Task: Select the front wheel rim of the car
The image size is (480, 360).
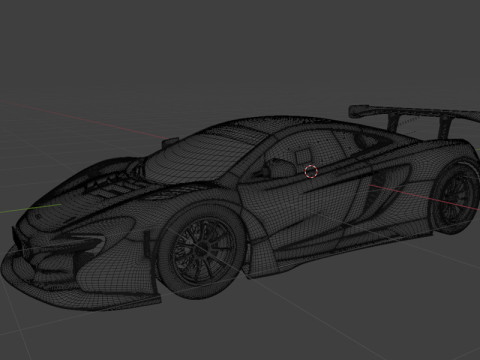Action: [203, 252]
